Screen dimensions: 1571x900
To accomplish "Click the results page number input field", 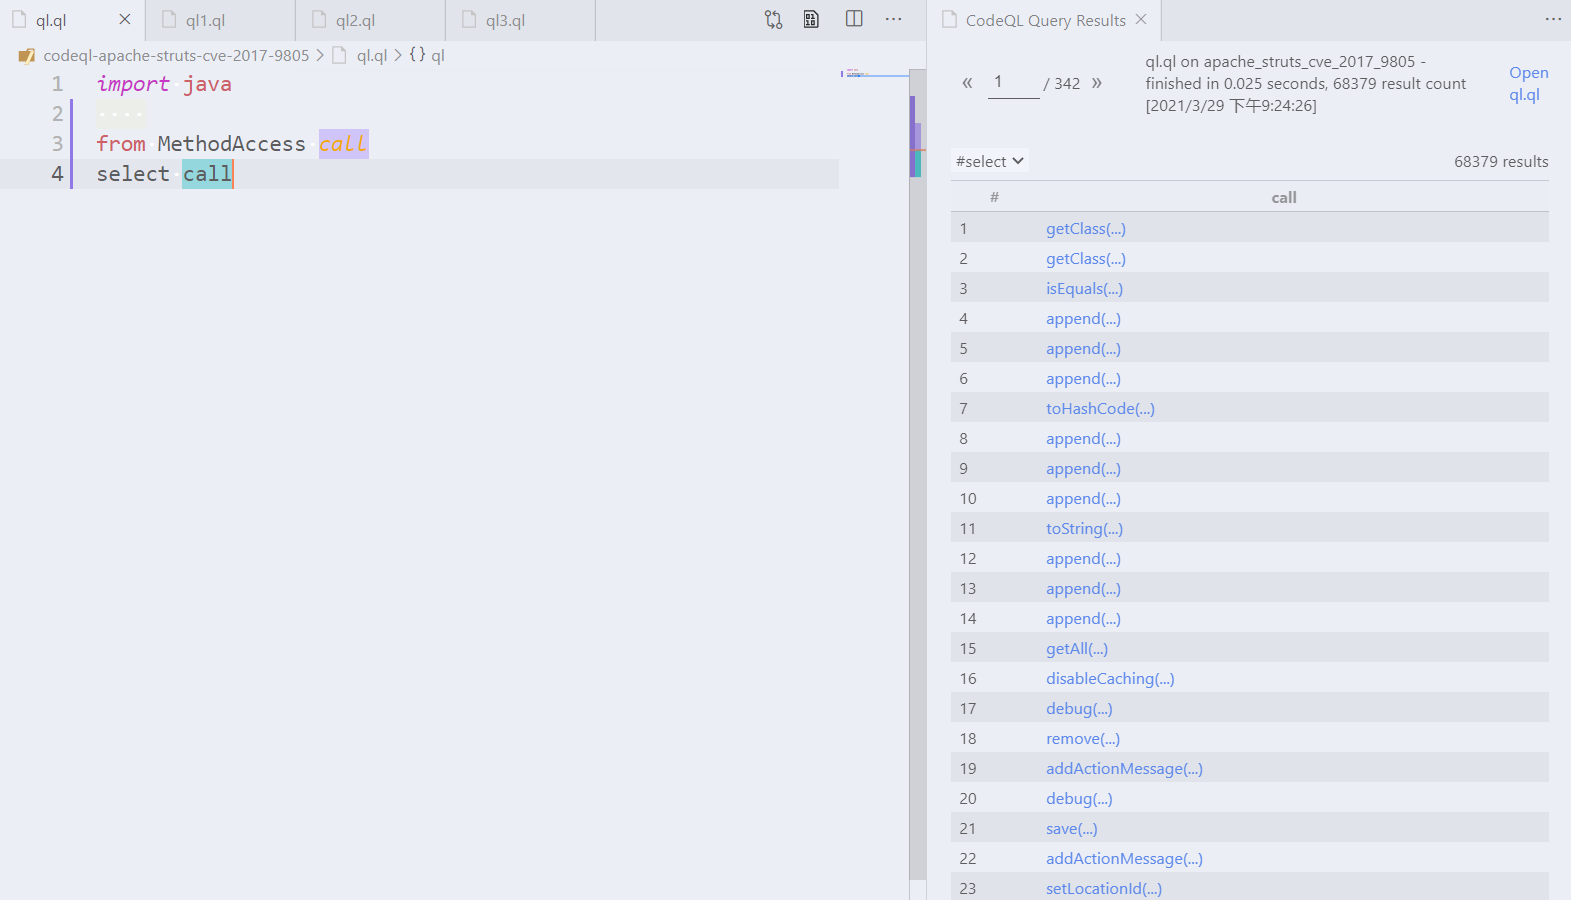I will point(1013,83).
